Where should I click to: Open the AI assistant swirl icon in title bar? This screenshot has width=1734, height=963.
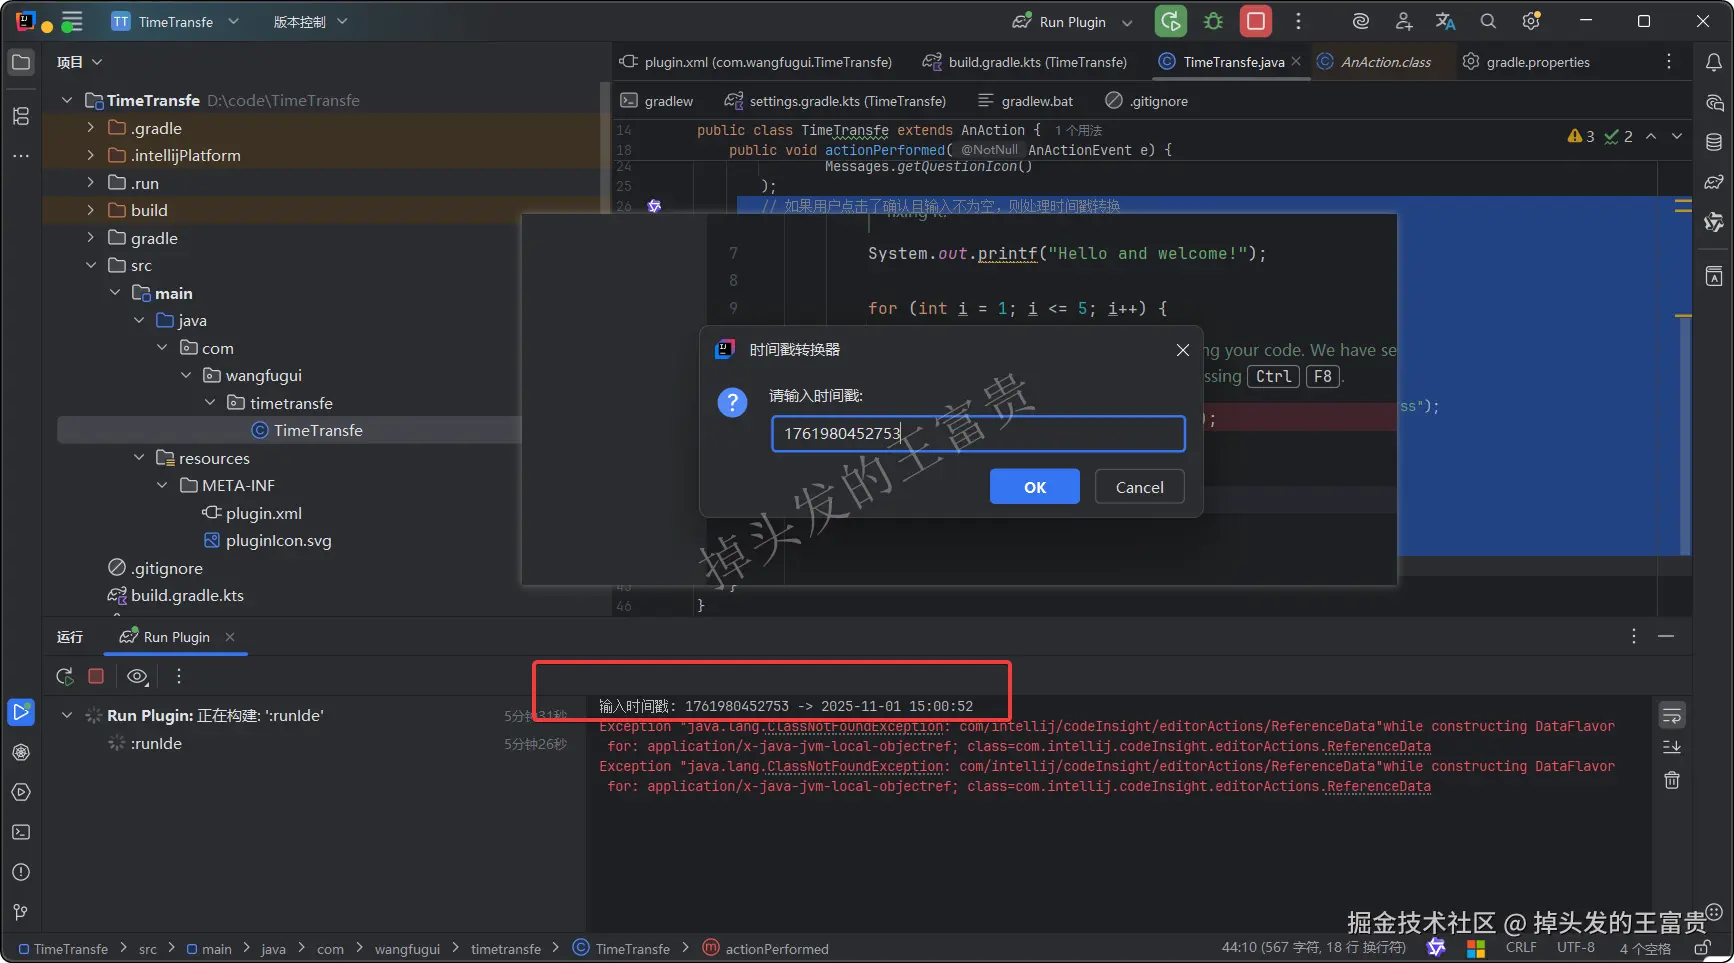[1360, 21]
